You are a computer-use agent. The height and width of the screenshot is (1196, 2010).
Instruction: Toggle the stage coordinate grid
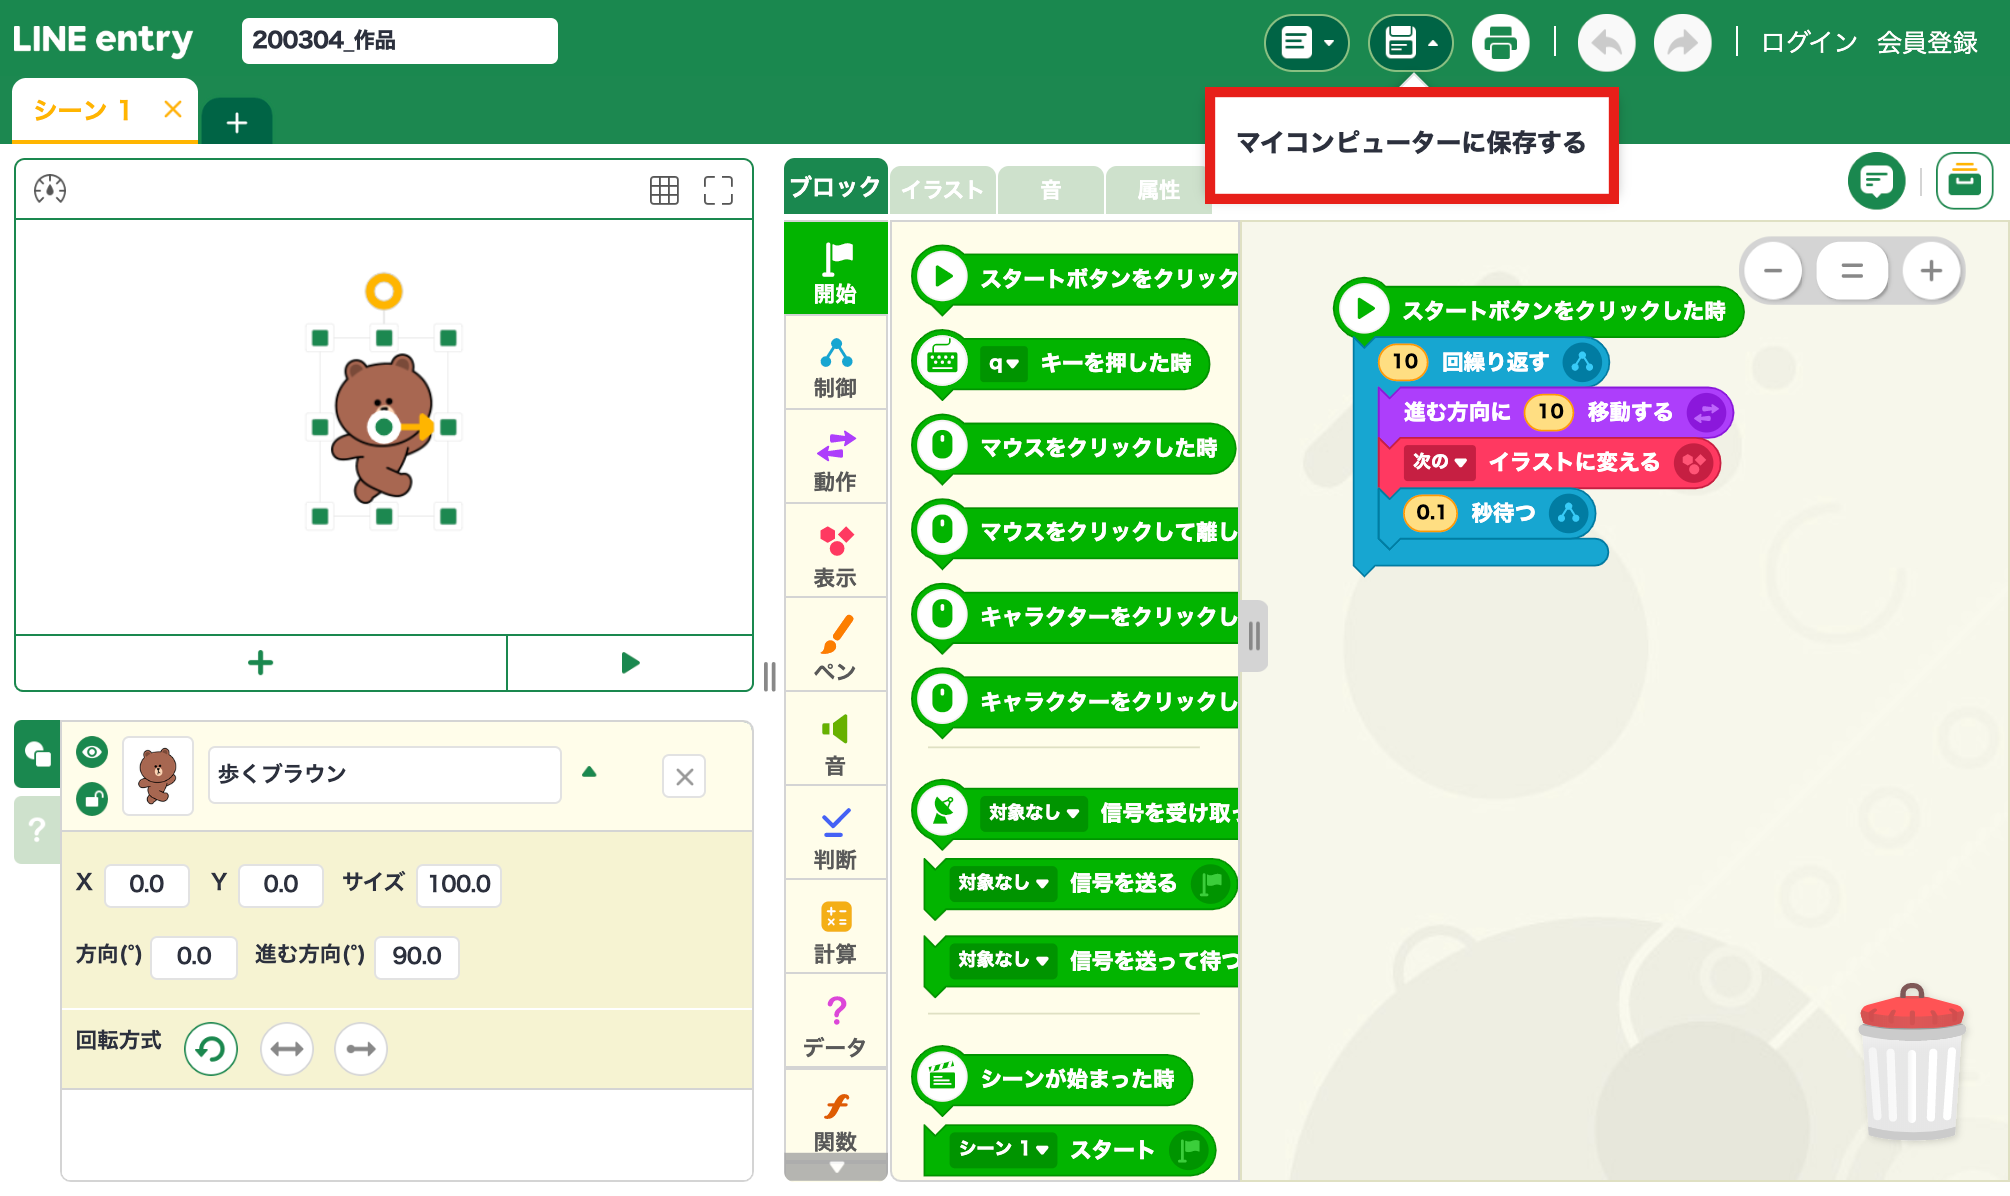[664, 190]
